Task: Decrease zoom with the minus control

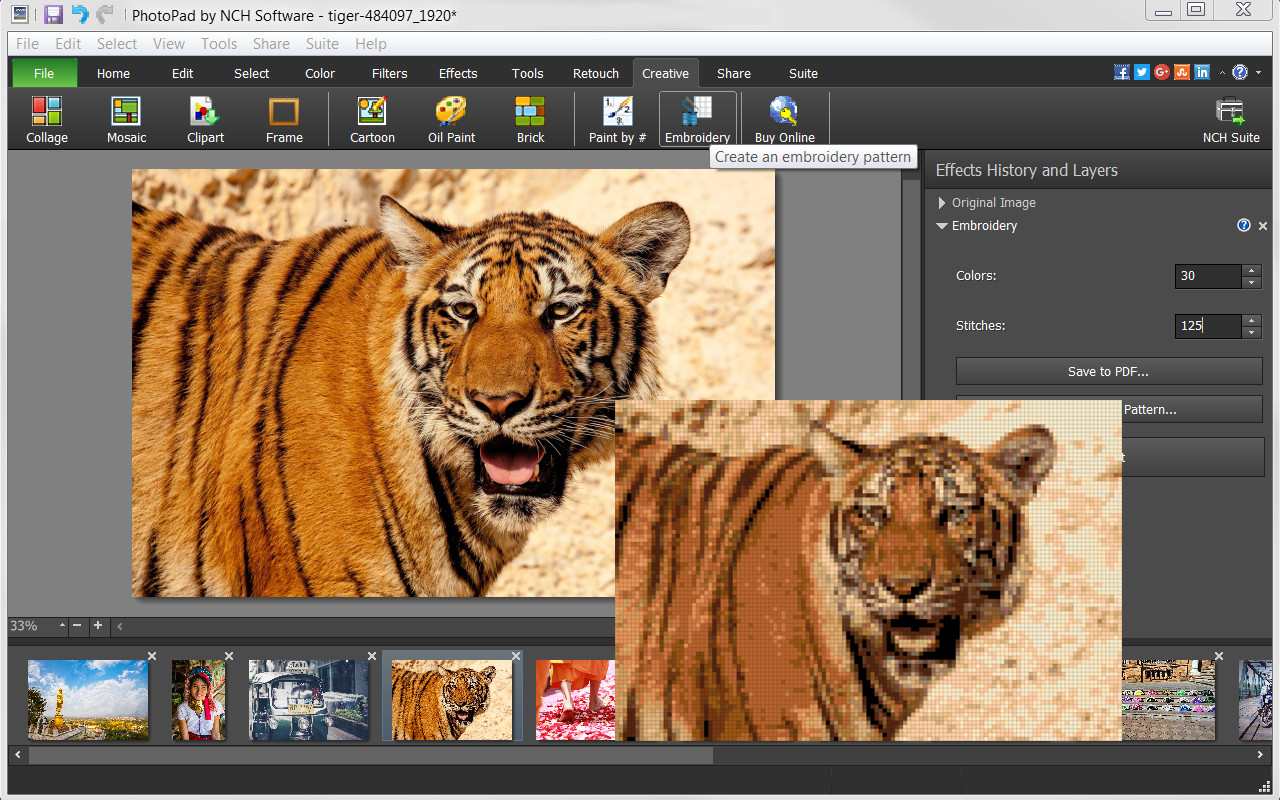Action: (77, 626)
